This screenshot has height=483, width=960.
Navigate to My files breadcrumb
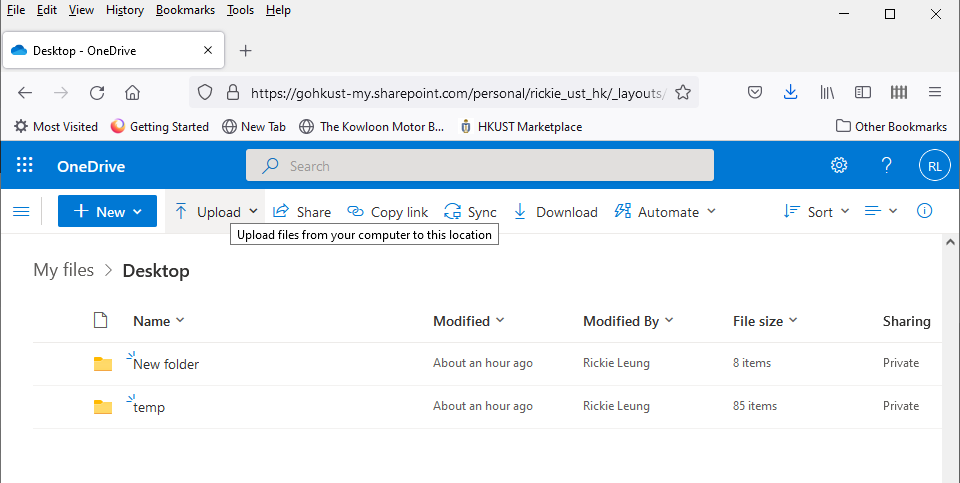63,270
